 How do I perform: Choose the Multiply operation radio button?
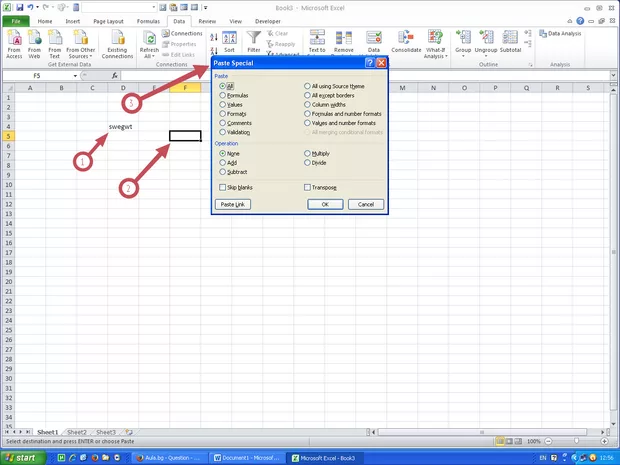[x=308, y=153]
